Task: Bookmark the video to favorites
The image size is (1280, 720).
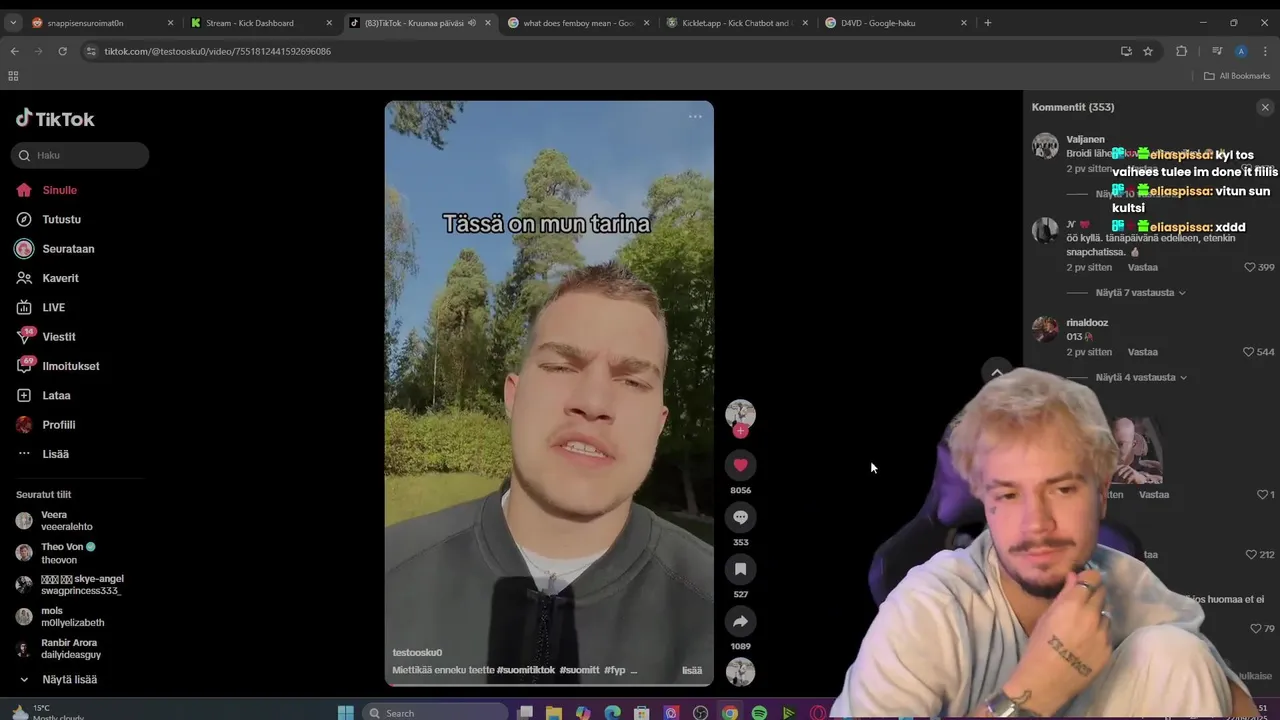Action: tap(740, 569)
